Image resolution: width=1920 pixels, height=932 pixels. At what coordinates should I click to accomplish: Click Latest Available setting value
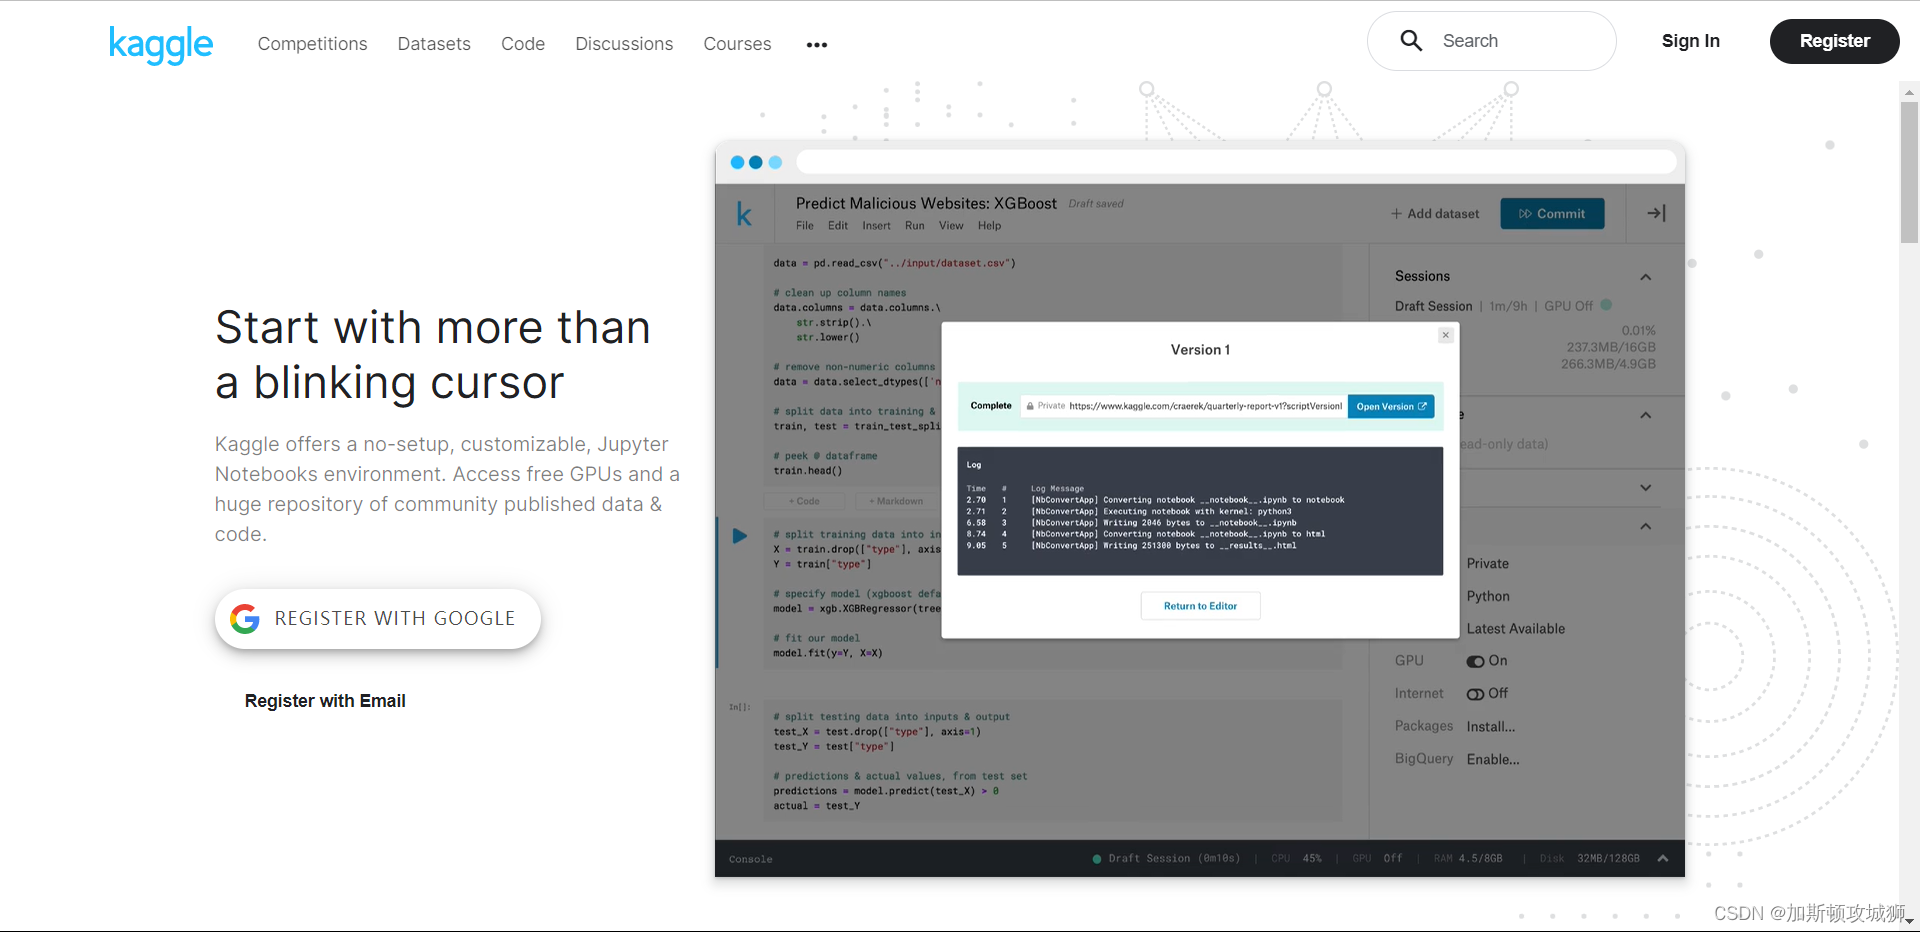tap(1516, 629)
